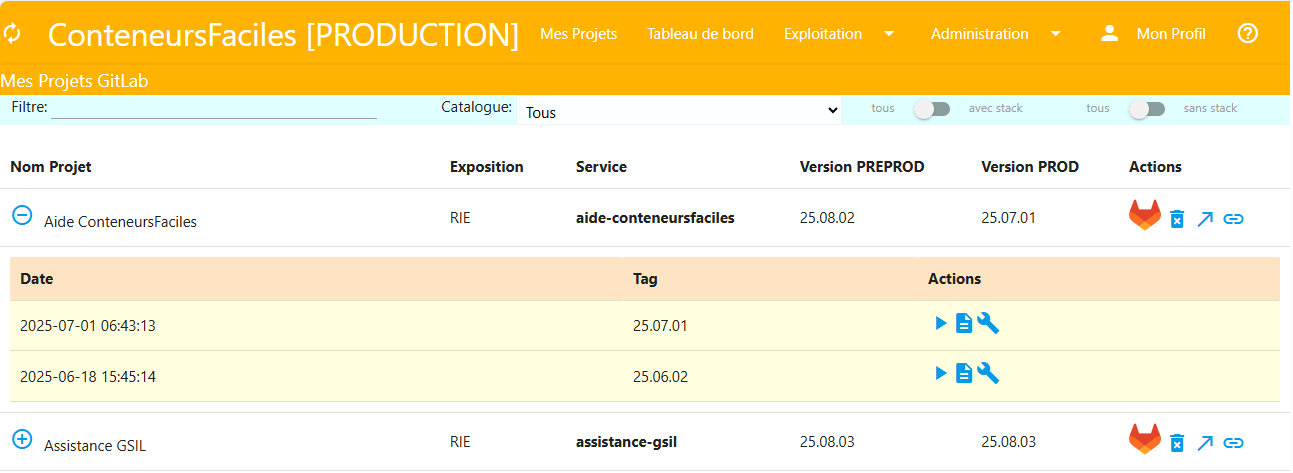Screen dimensions: 1293x473
Task: Toggle the 'avec stack' switch
Action: click(x=931, y=109)
